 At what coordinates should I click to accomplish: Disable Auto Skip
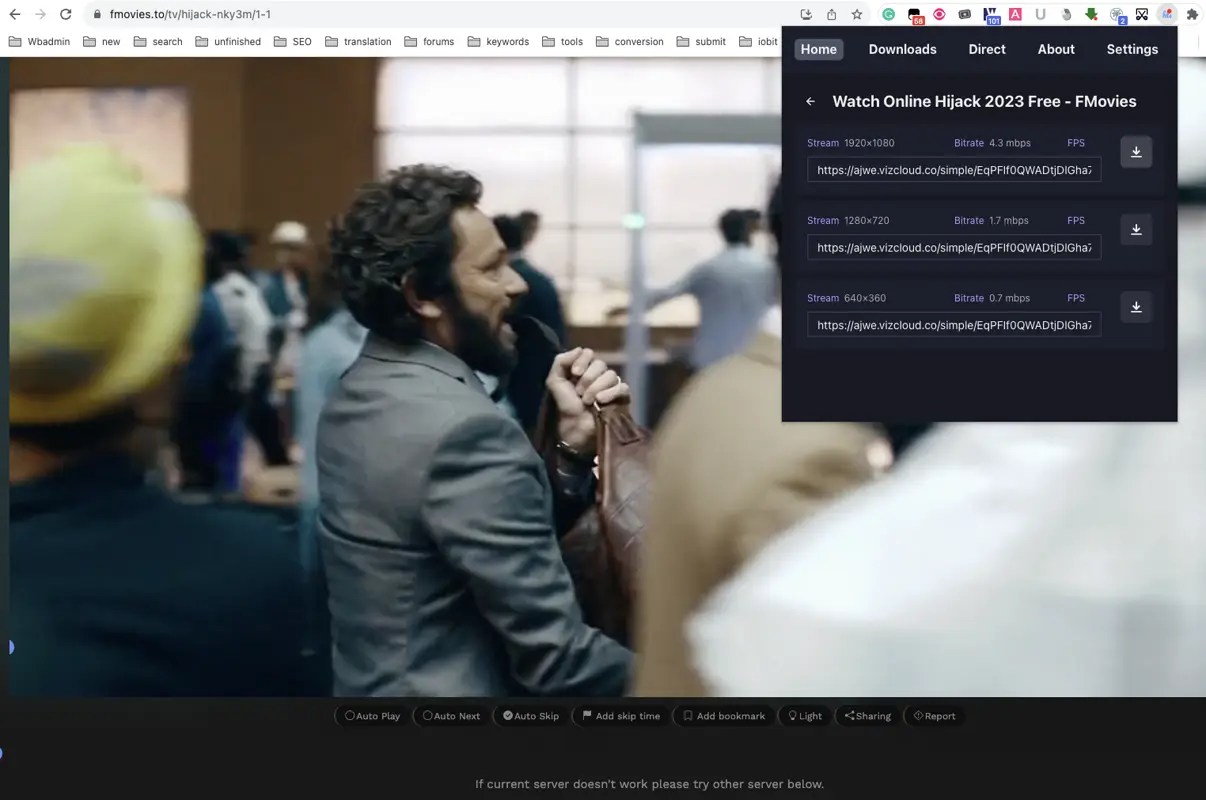(x=530, y=716)
